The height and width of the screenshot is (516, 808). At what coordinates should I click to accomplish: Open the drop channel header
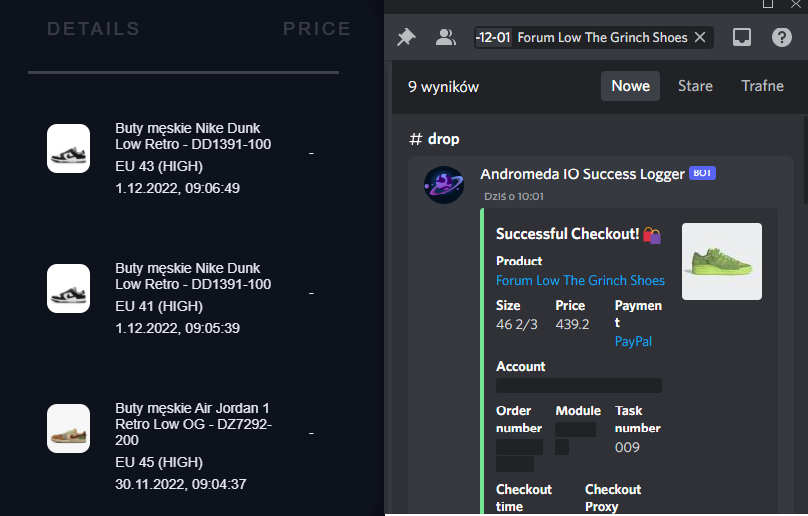(434, 139)
